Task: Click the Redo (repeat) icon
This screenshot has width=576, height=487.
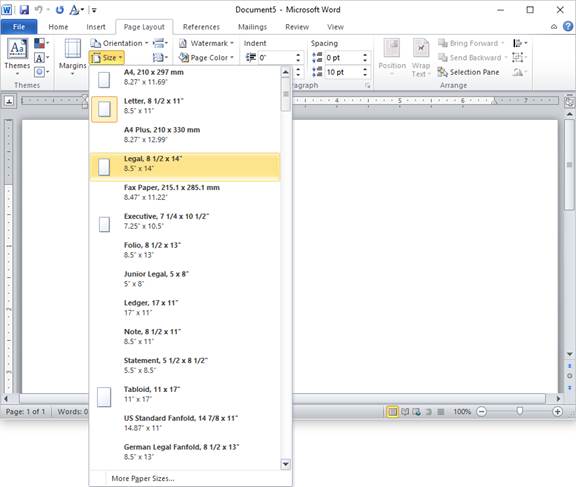Action: click(60, 10)
